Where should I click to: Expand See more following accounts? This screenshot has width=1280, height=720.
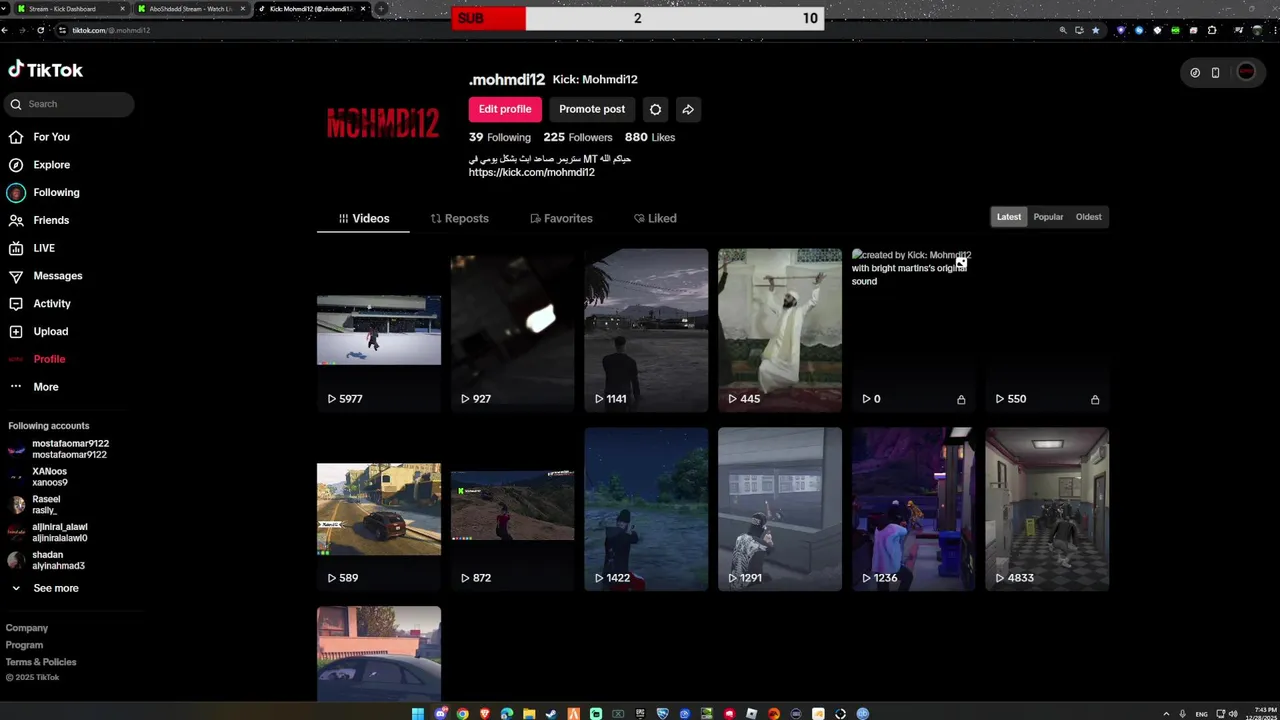click(x=55, y=588)
